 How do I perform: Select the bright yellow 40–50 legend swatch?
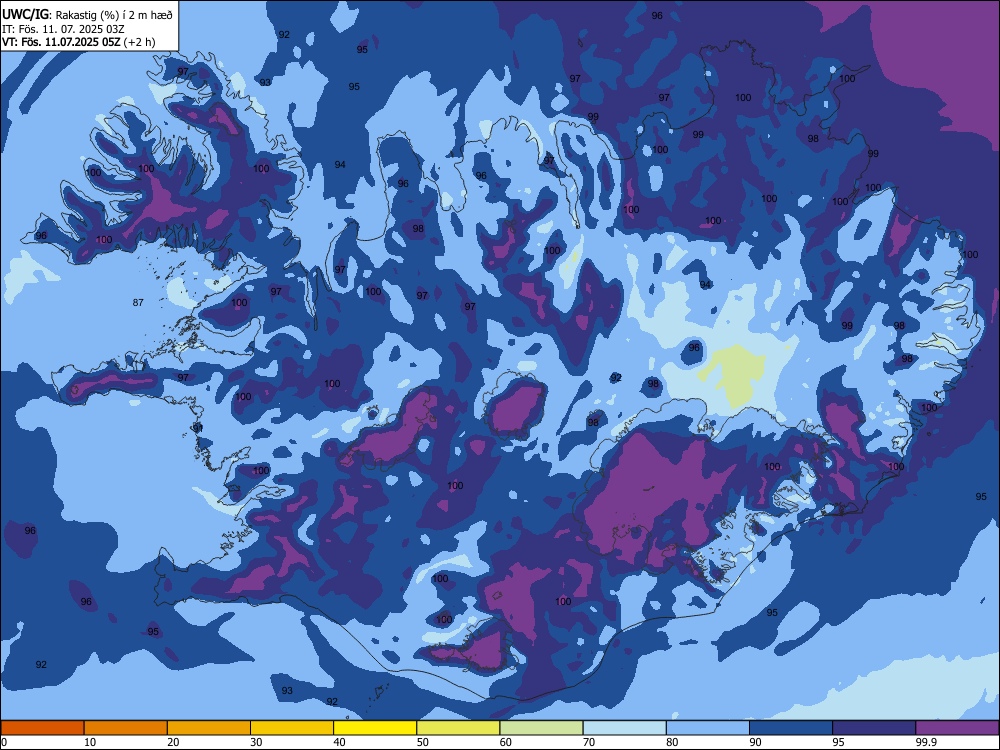tap(375, 728)
